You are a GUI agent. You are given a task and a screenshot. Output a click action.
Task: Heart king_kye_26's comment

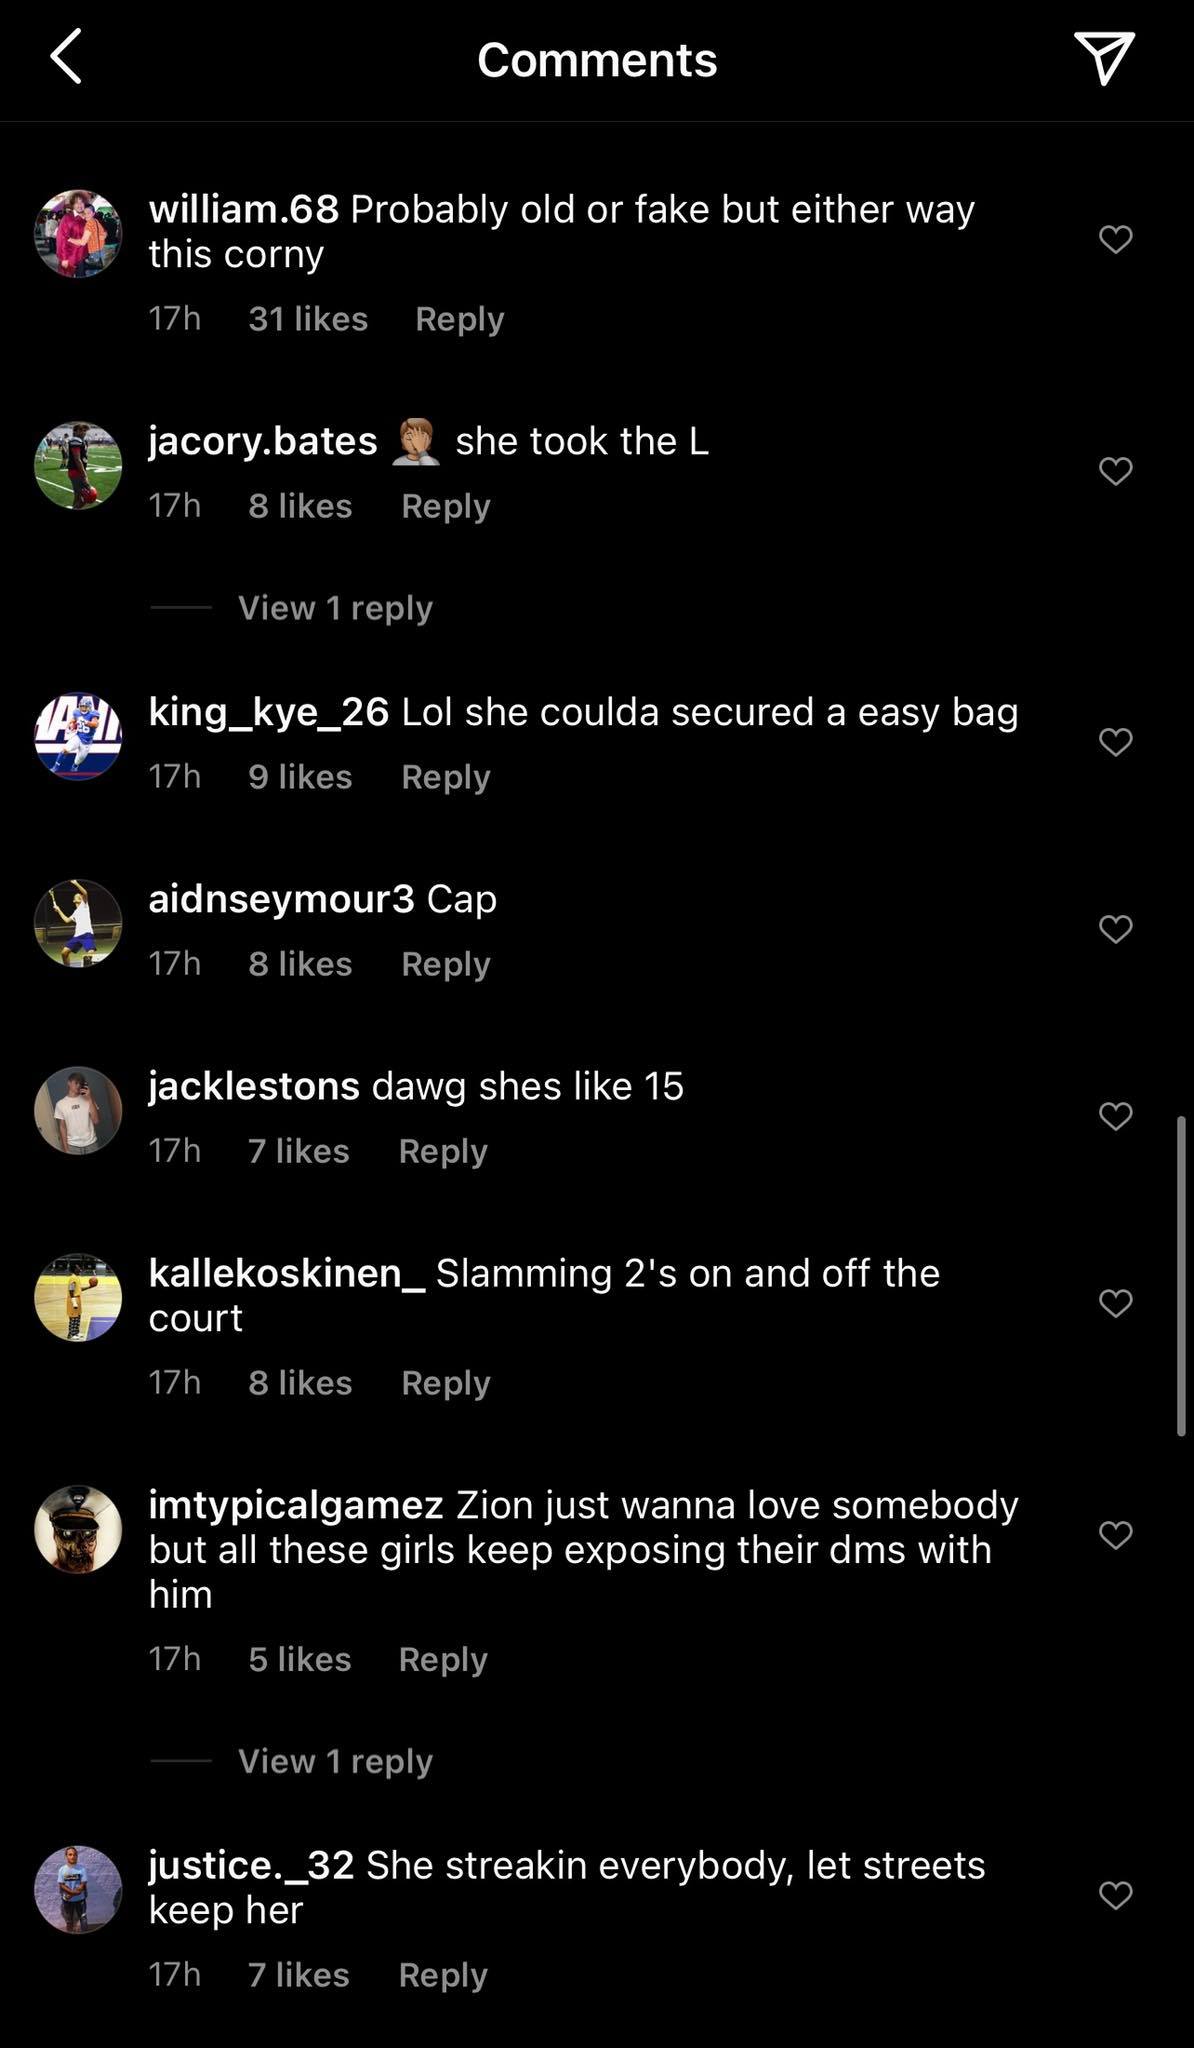[x=1115, y=742]
